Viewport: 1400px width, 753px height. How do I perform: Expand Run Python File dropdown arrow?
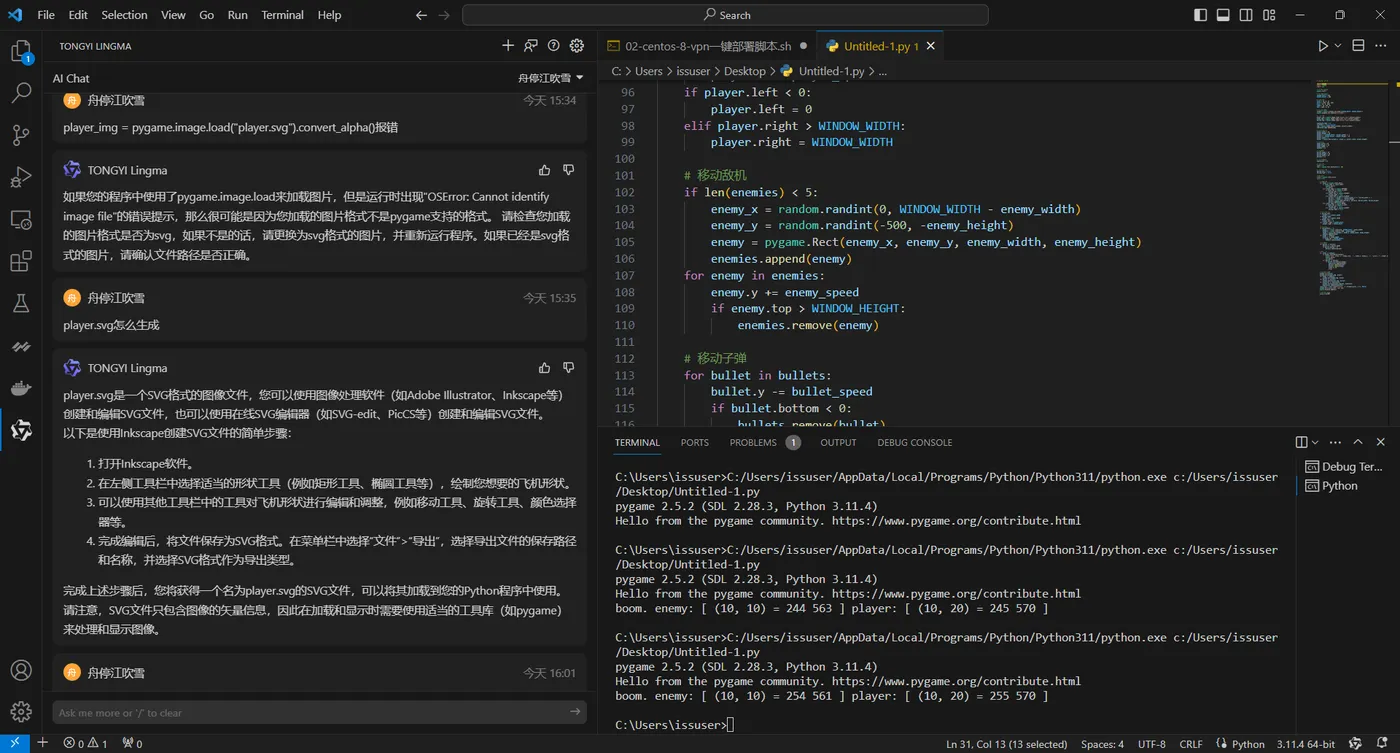pyautogui.click(x=1338, y=46)
